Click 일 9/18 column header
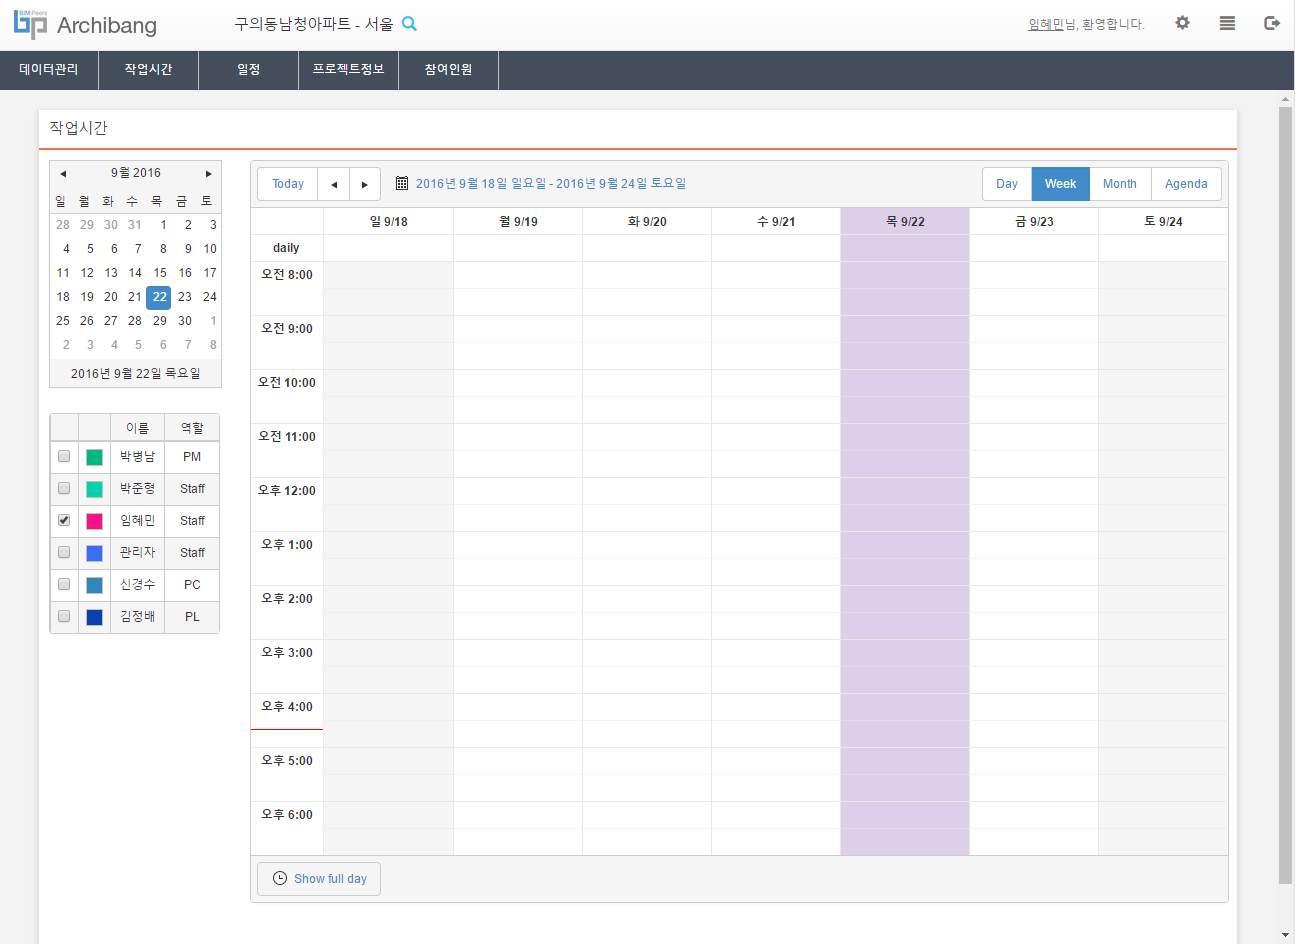 [x=389, y=222]
